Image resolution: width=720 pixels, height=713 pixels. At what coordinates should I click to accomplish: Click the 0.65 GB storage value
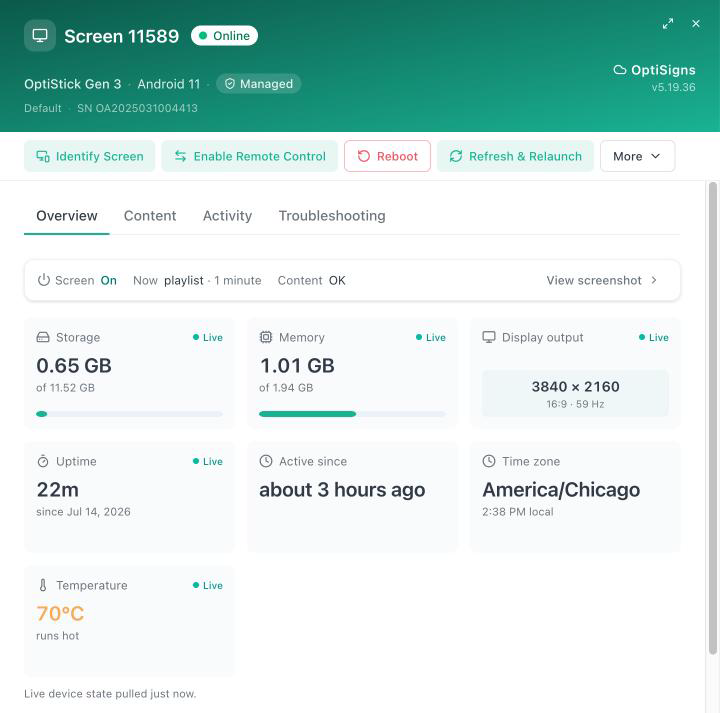point(74,366)
